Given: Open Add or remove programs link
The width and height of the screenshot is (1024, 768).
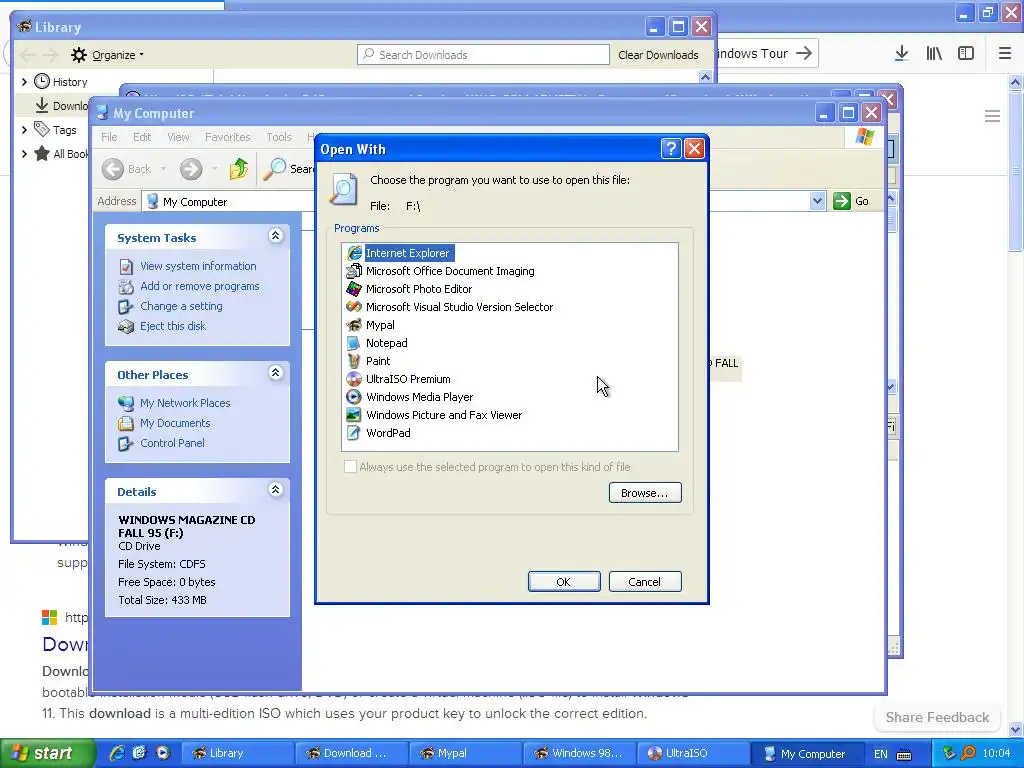Looking at the screenshot, I should point(199,286).
